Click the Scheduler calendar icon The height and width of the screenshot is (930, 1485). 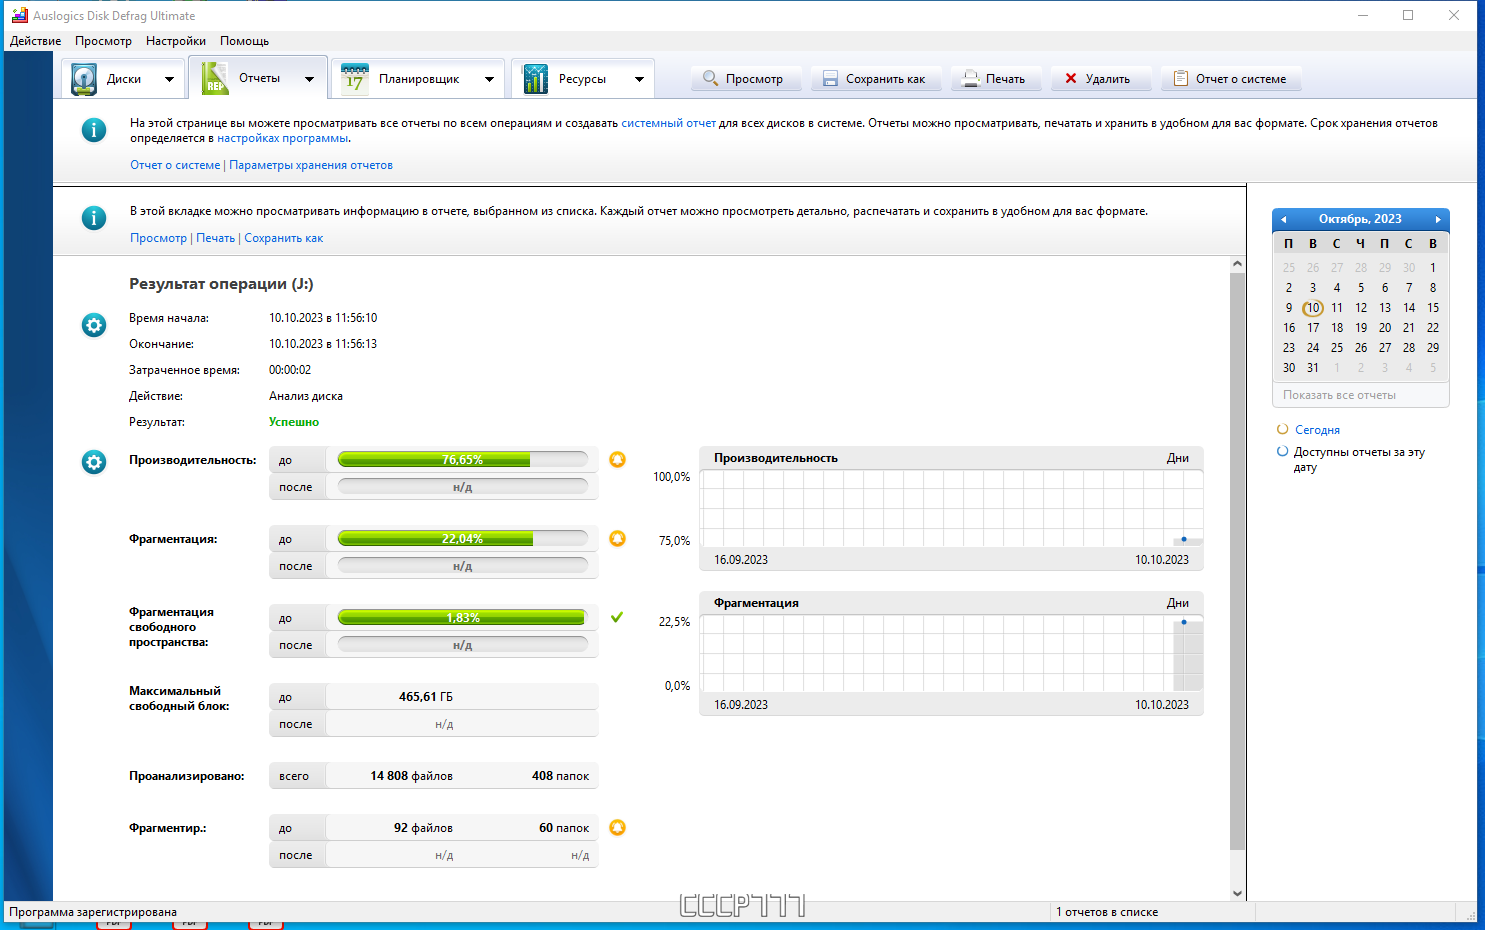[x=354, y=79]
